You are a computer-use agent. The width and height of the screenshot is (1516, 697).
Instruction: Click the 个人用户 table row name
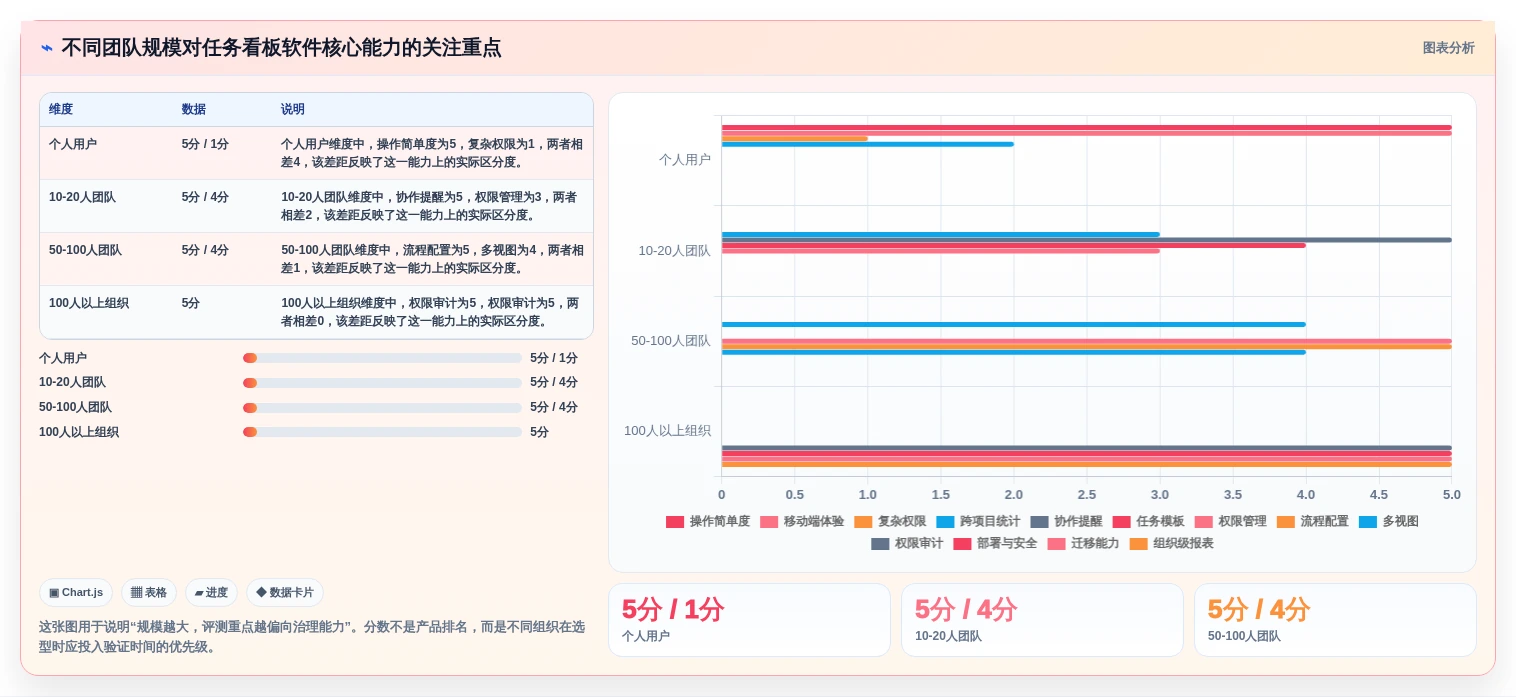(73, 144)
